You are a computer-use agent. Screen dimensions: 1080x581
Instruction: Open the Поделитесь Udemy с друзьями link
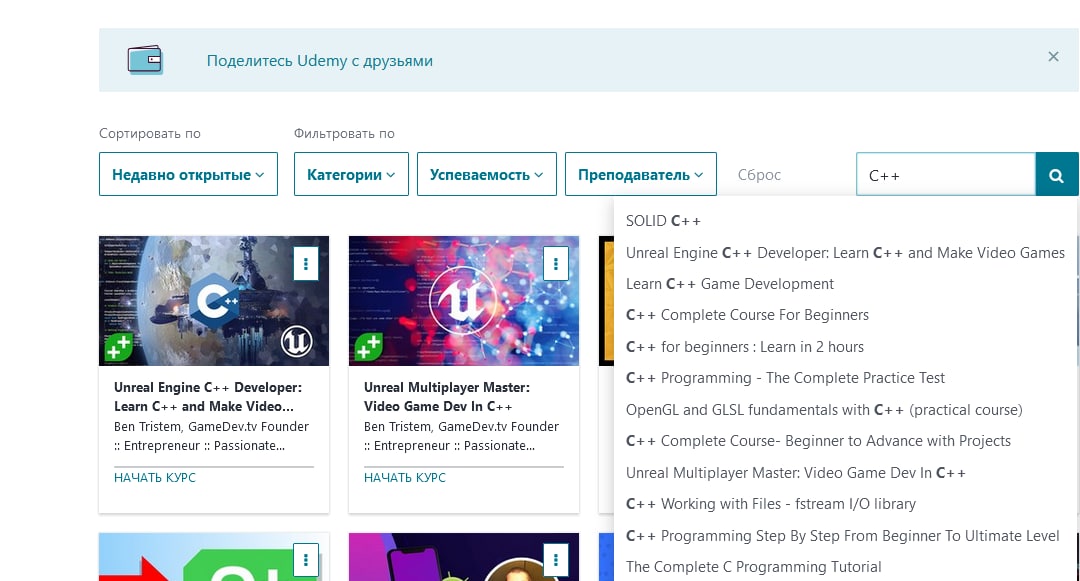pyautogui.click(x=320, y=61)
